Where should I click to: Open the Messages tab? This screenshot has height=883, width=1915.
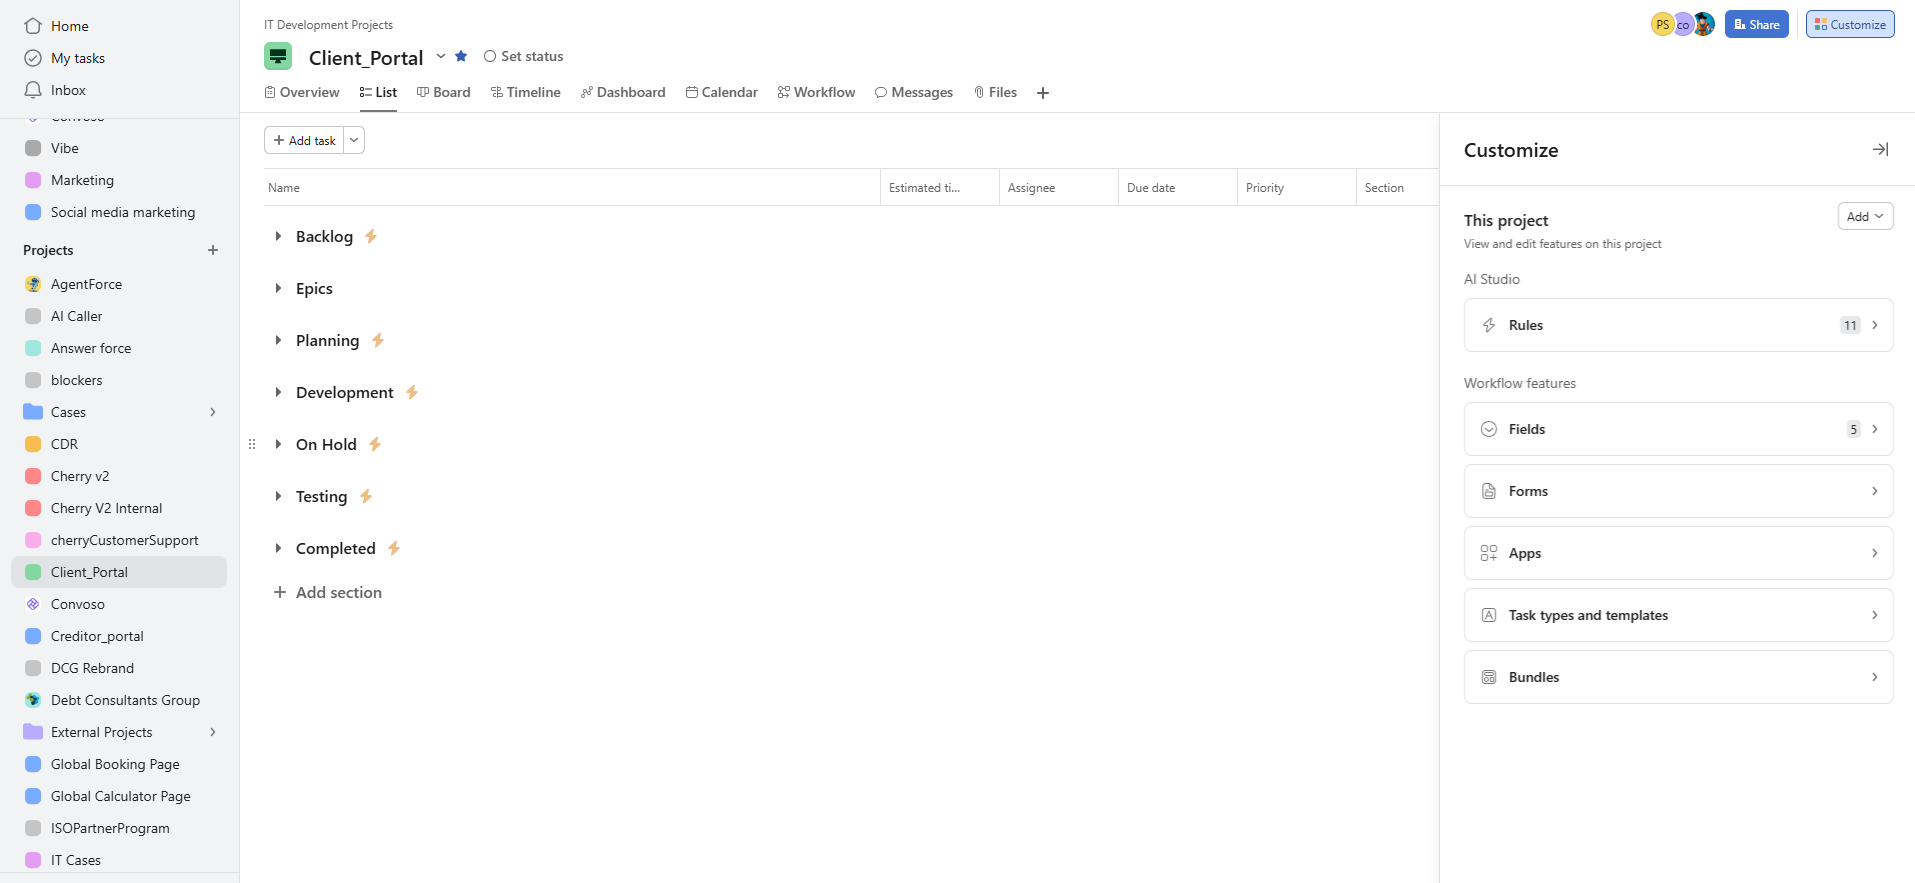914,92
